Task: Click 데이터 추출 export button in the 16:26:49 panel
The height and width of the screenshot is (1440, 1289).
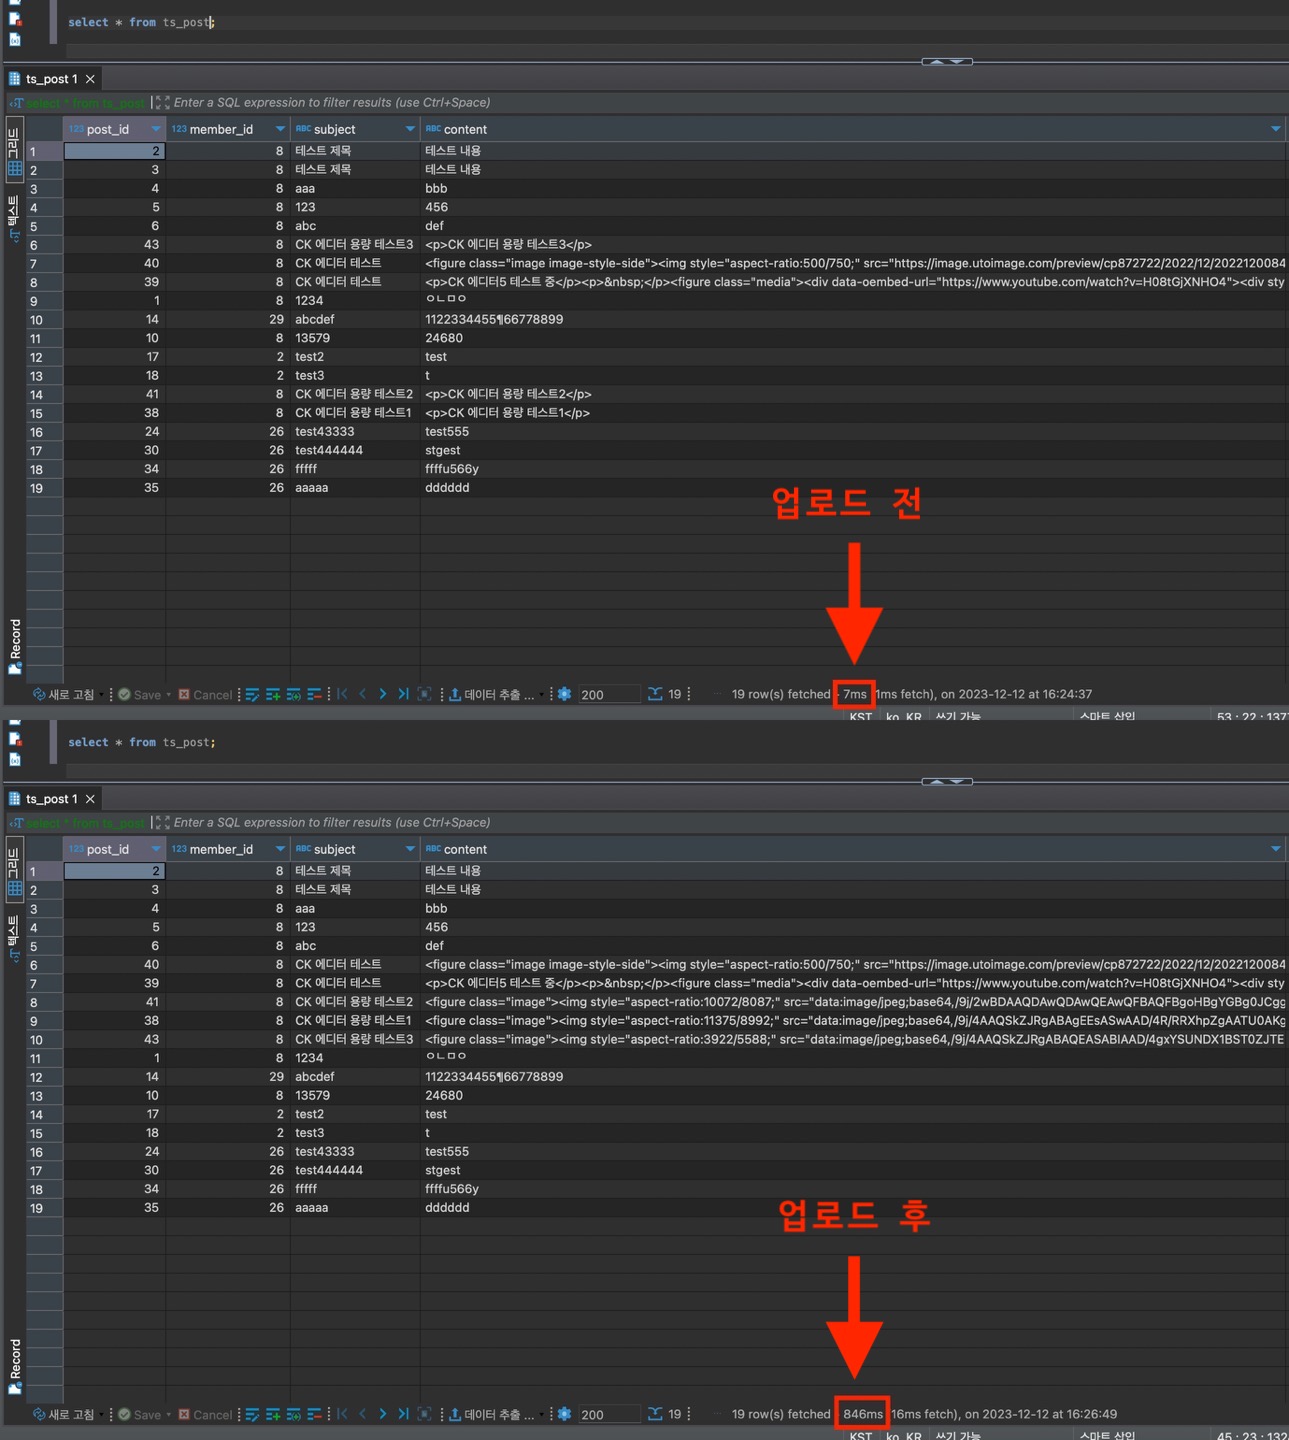Action: point(491,1414)
